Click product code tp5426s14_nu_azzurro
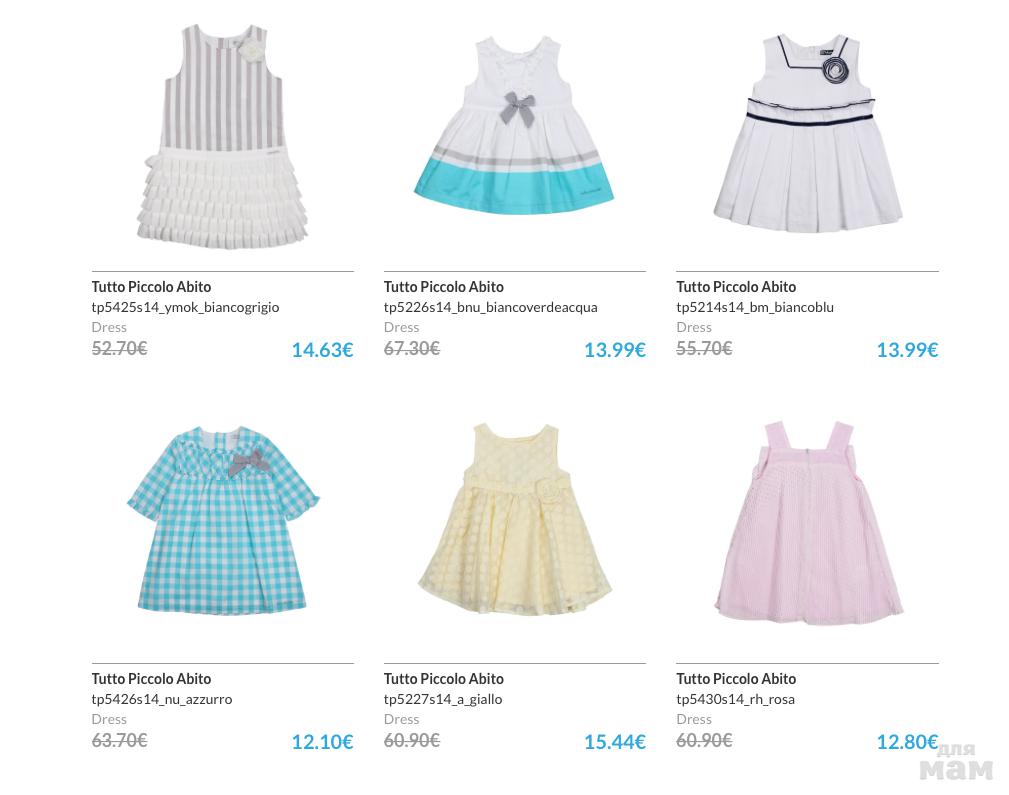The width and height of the screenshot is (1009, 795). (162, 699)
